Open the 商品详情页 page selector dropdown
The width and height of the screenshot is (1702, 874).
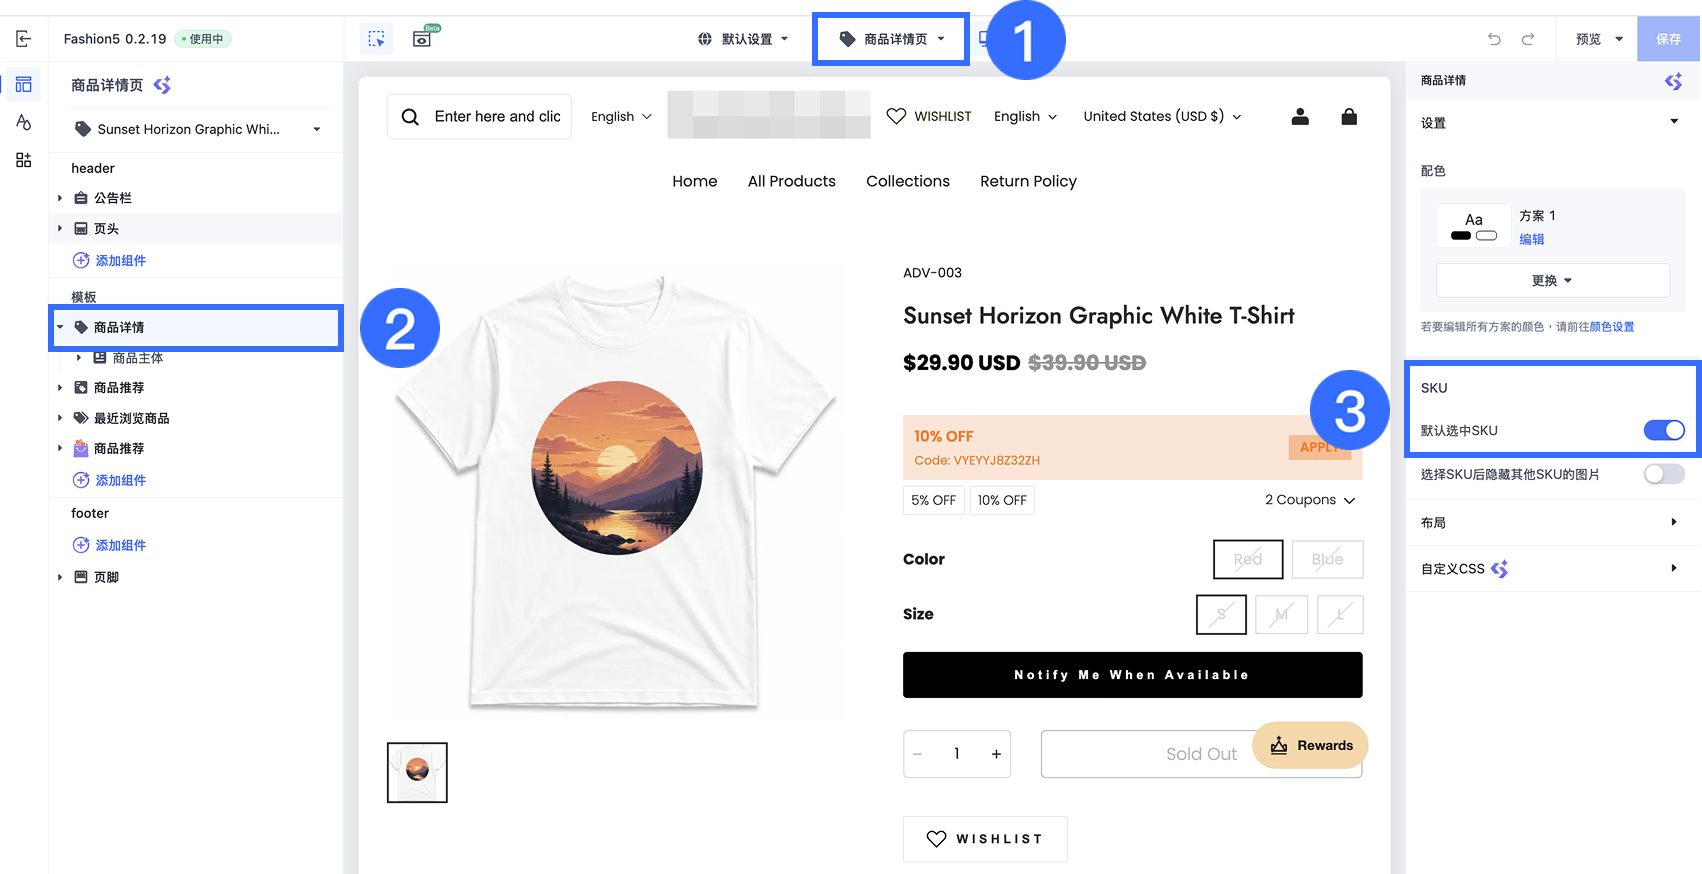pos(891,39)
